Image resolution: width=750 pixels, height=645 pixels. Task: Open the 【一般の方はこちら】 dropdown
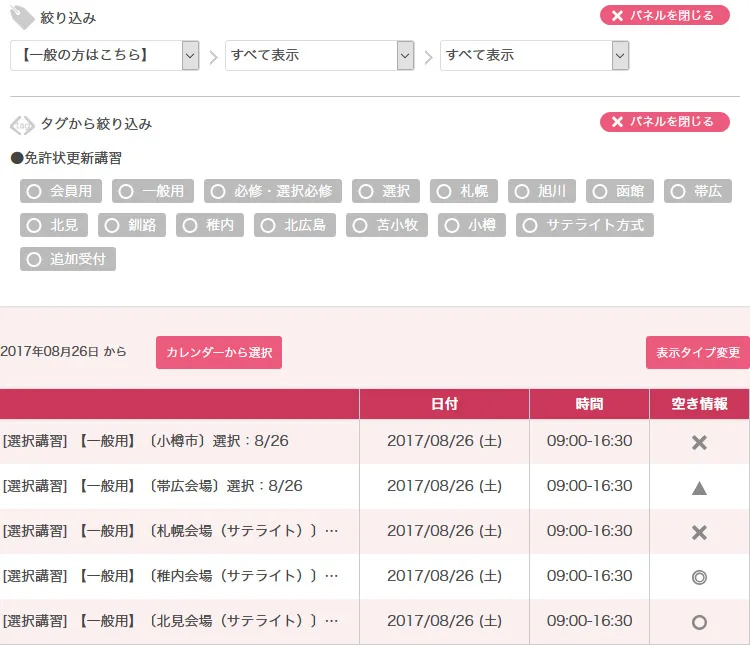pyautogui.click(x=104, y=56)
